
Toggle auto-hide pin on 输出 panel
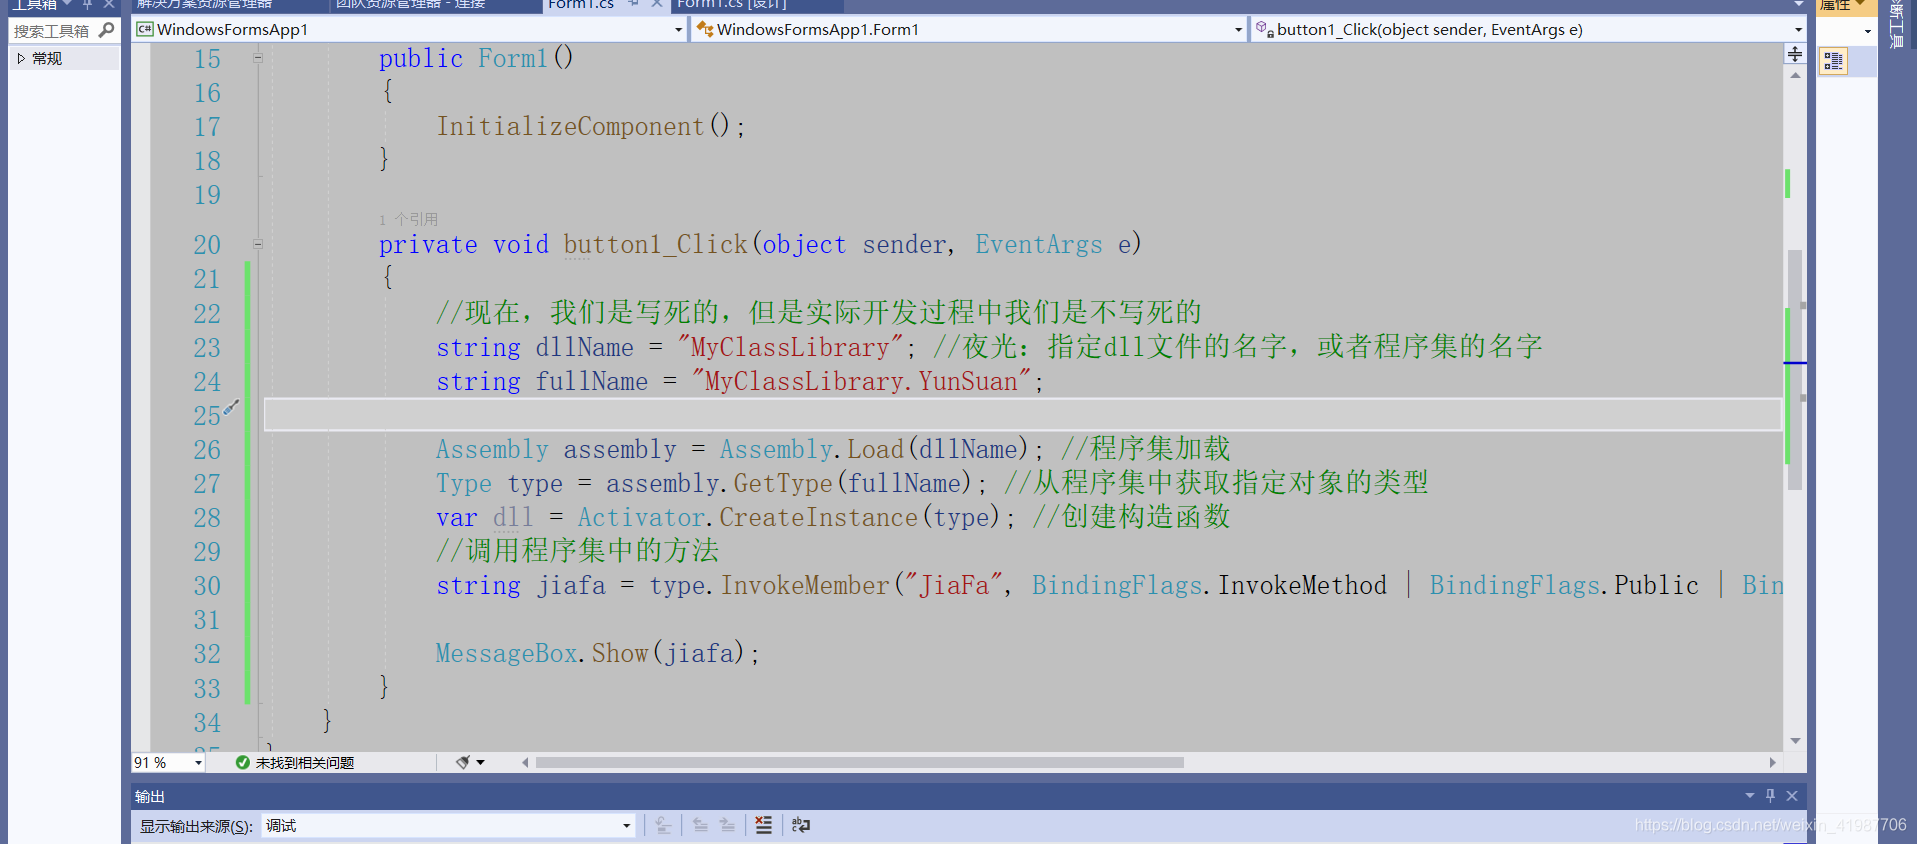click(x=1770, y=796)
